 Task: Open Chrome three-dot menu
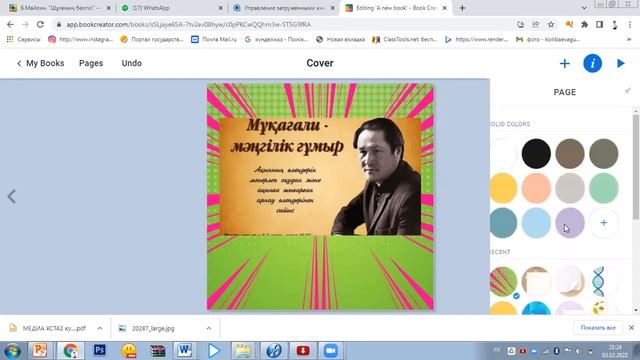(x=630, y=24)
